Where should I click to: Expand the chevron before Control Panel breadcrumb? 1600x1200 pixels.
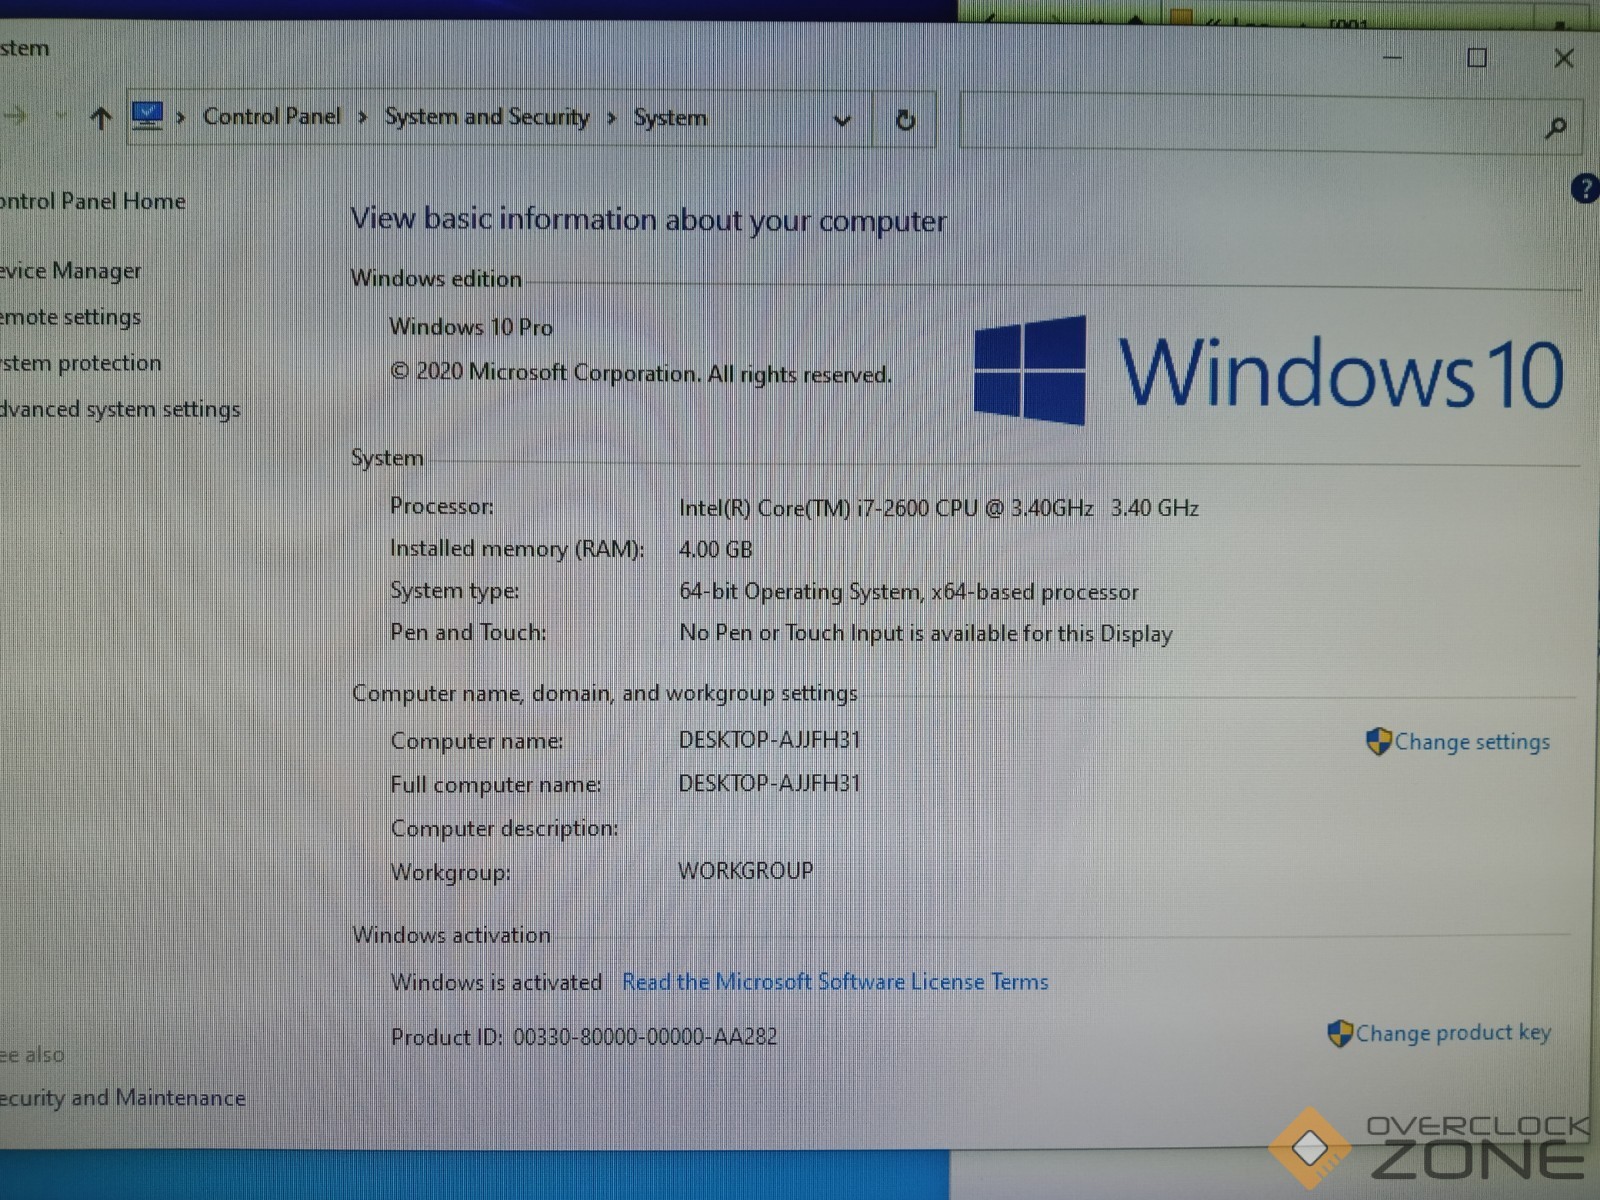(x=181, y=118)
